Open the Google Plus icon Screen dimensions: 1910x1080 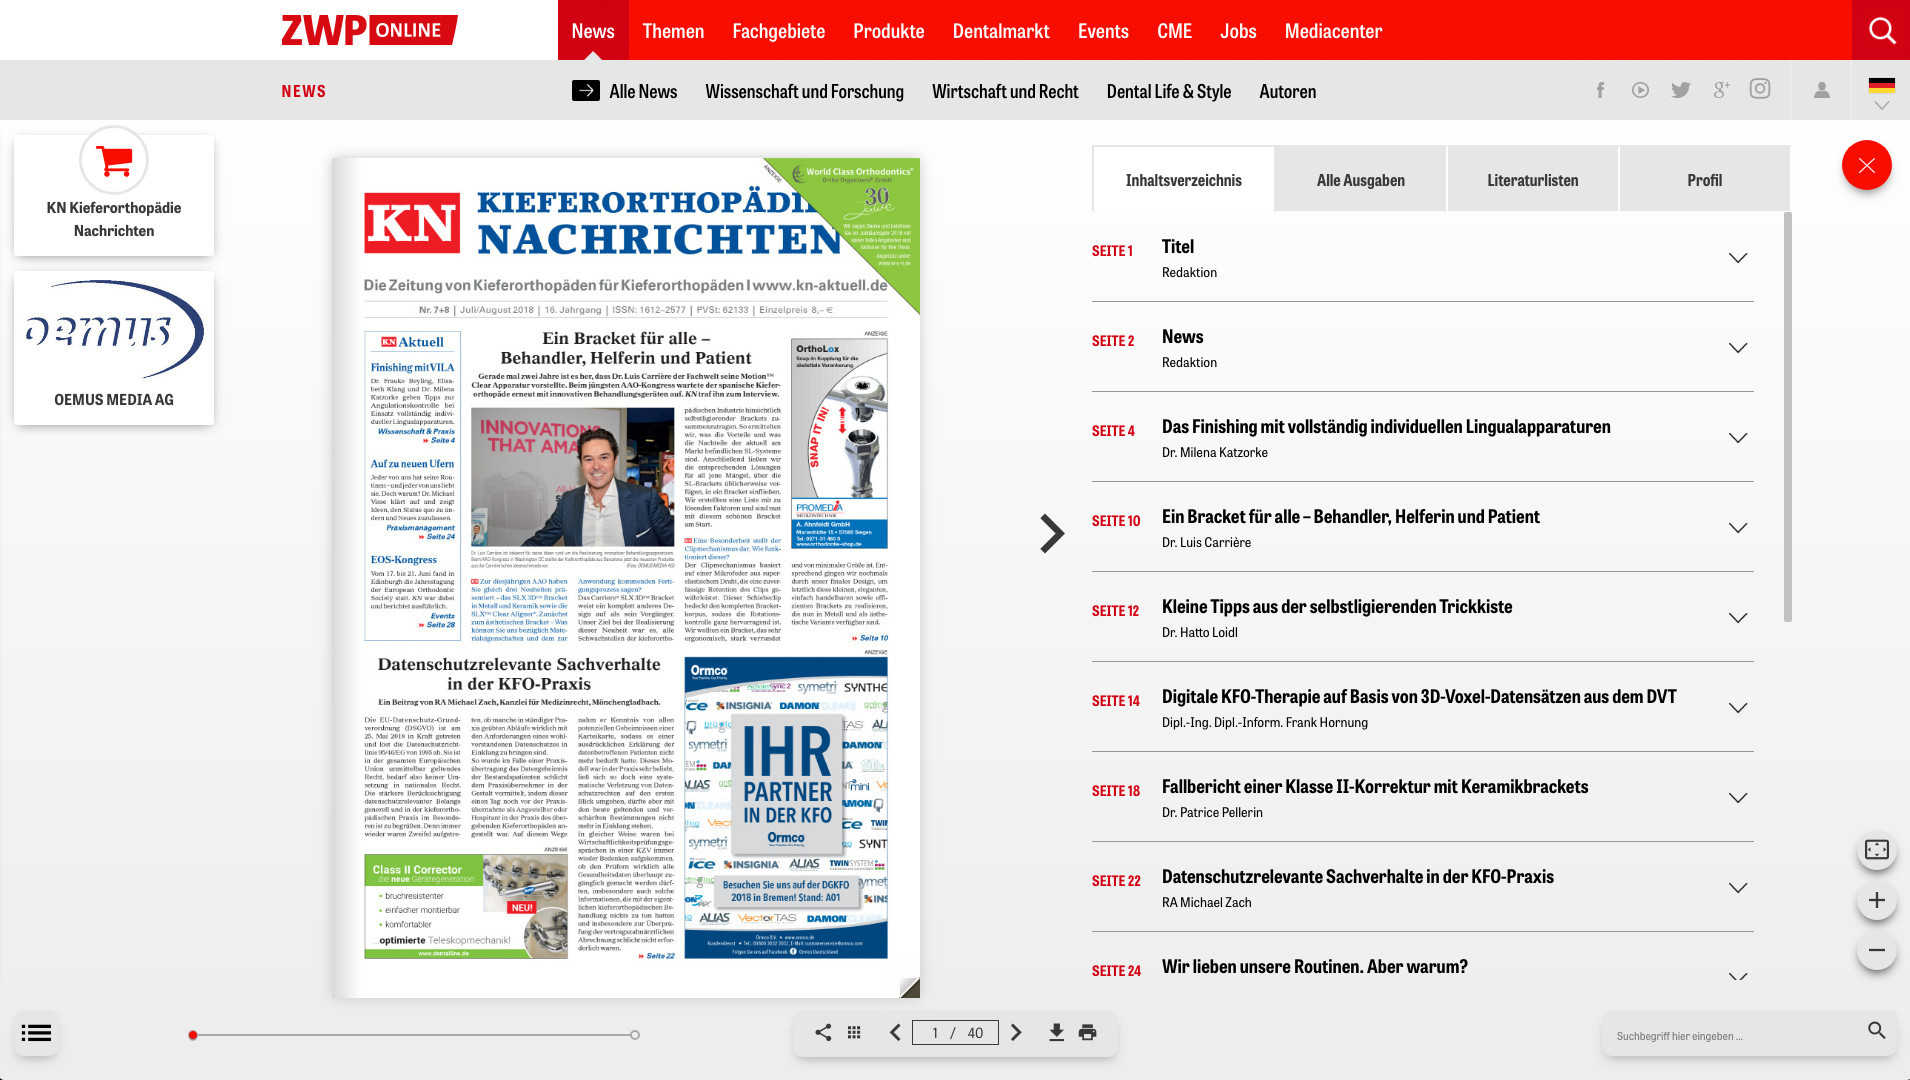(x=1720, y=90)
